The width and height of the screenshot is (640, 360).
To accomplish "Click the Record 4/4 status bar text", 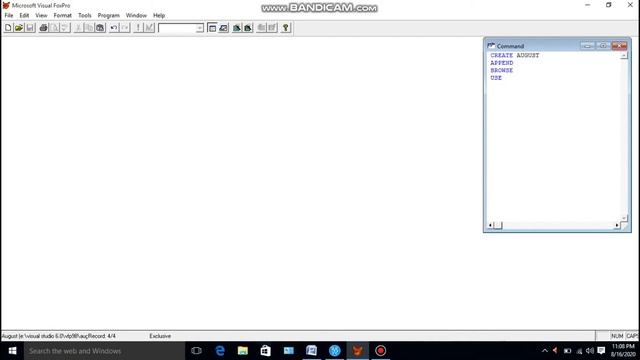I will (102, 336).
